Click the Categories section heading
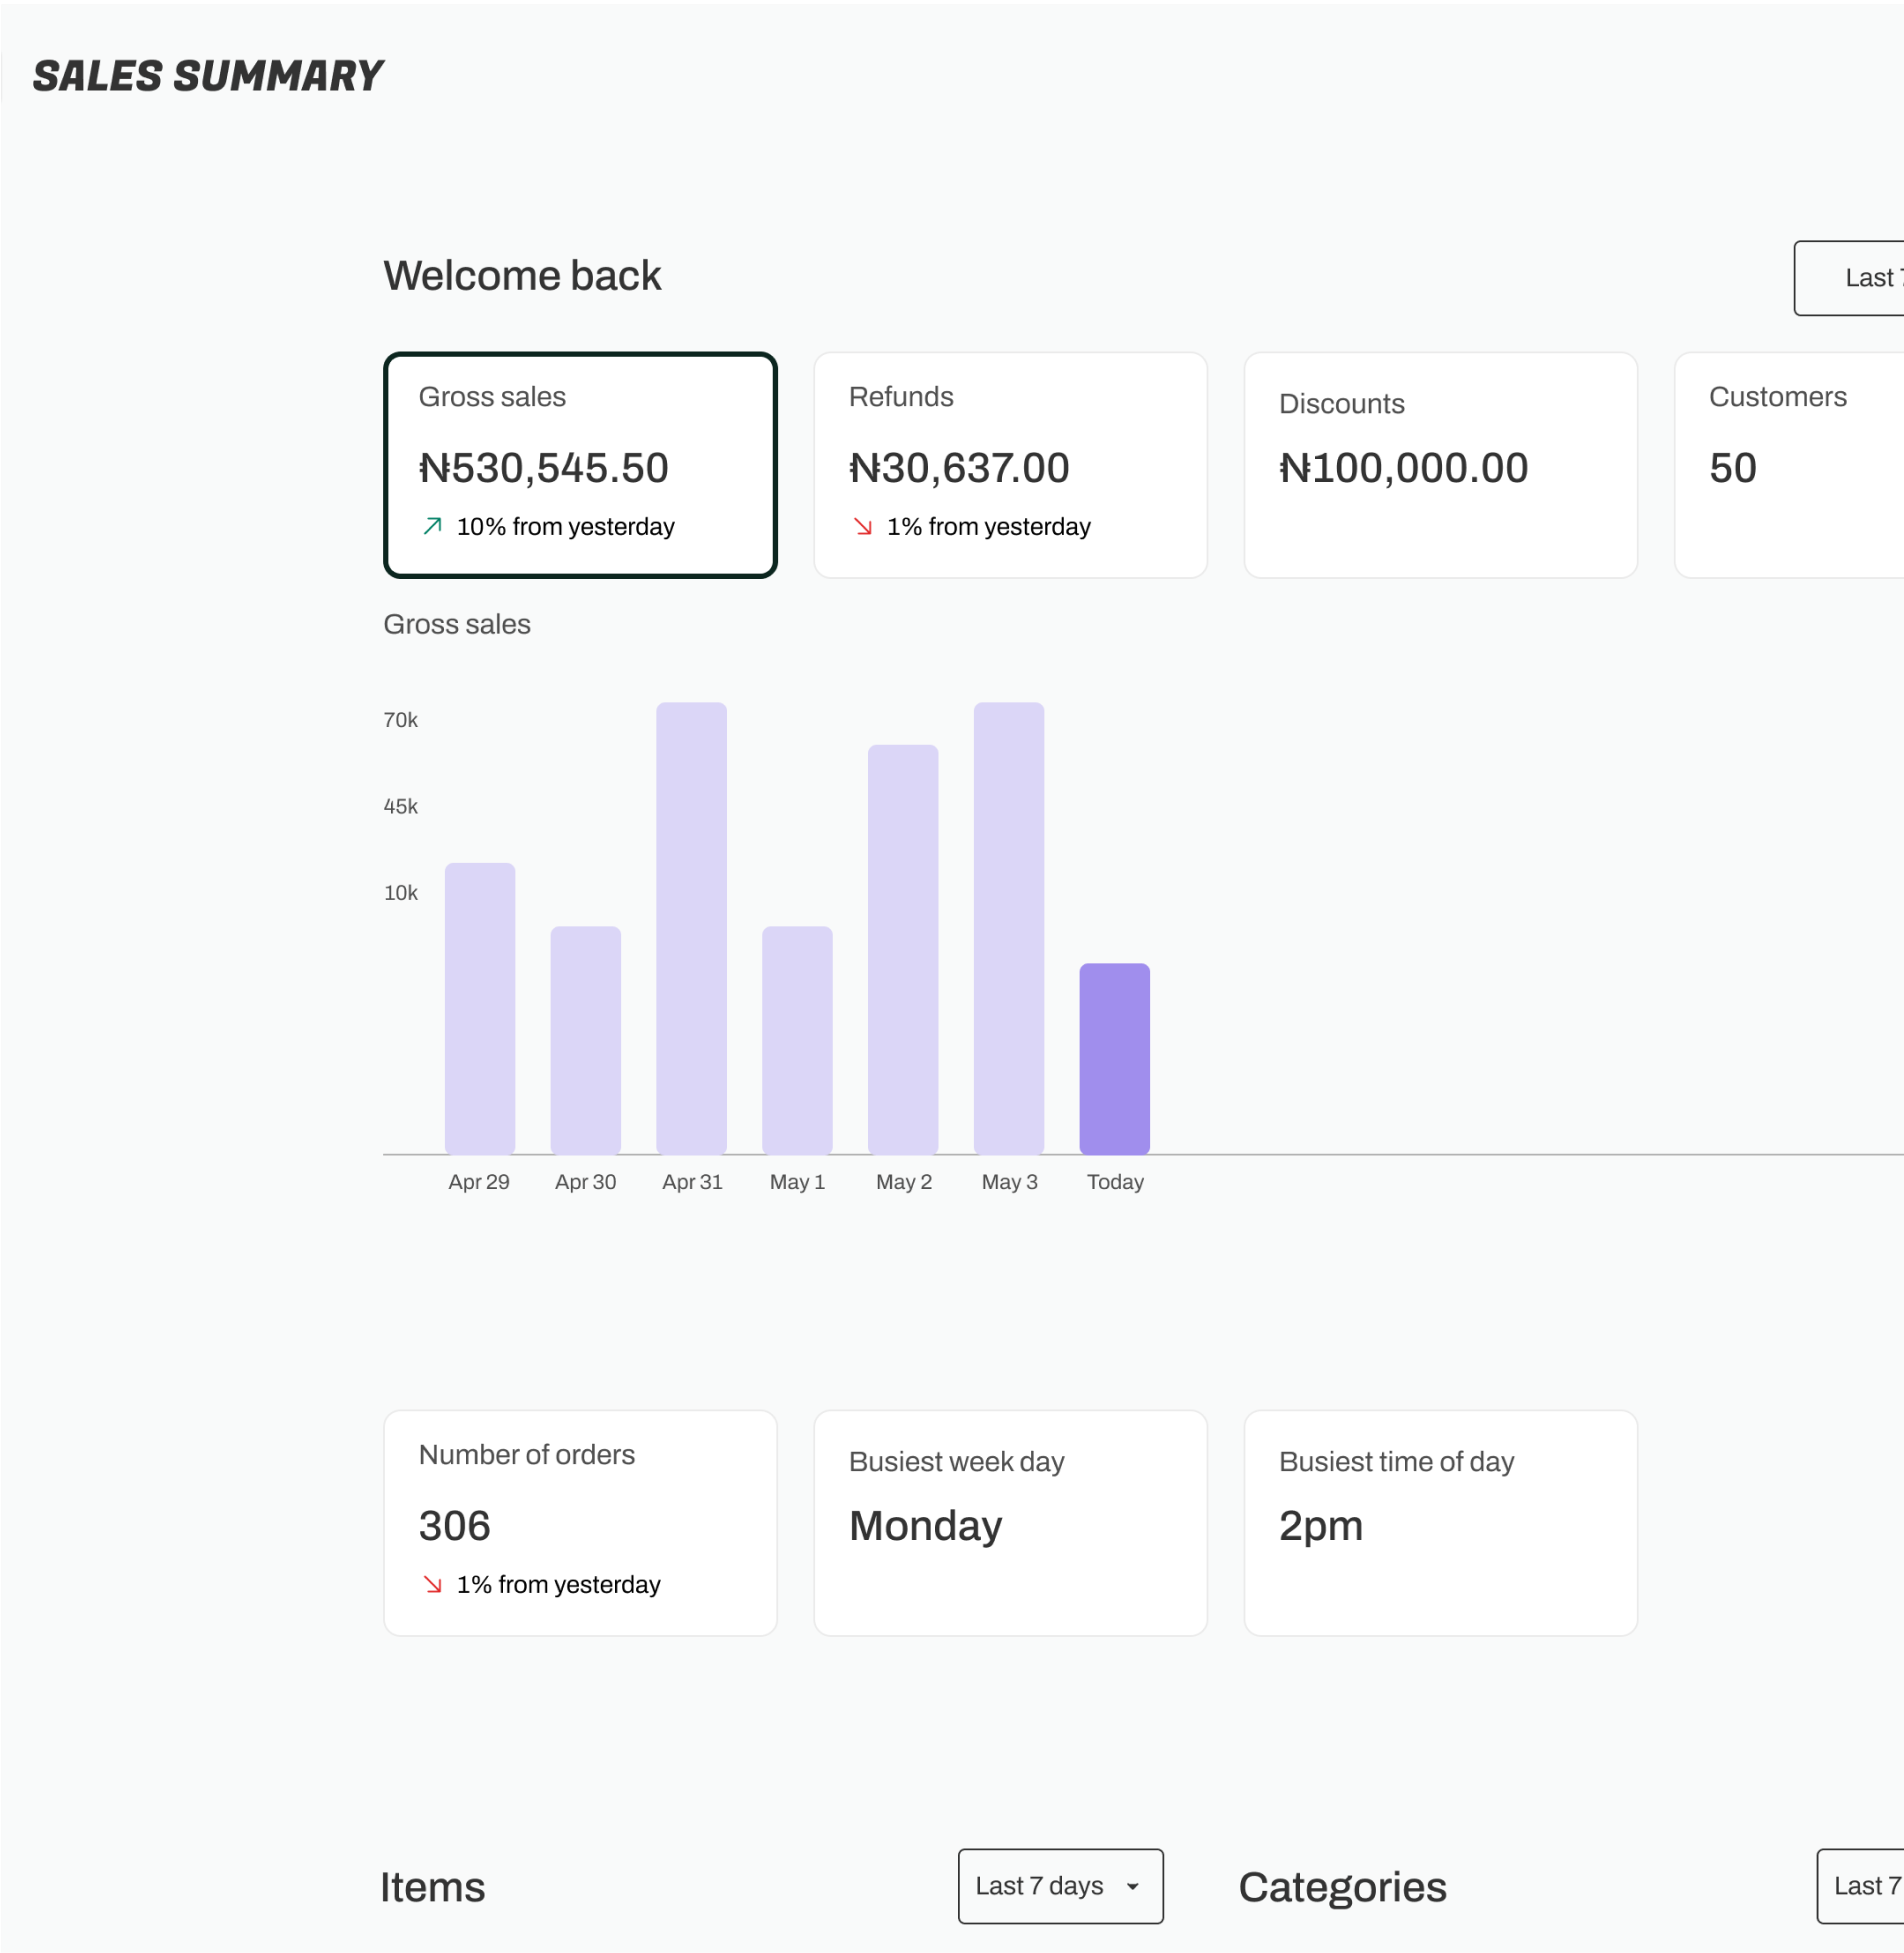Viewport: 1904px width, 1953px height. pyautogui.click(x=1342, y=1887)
